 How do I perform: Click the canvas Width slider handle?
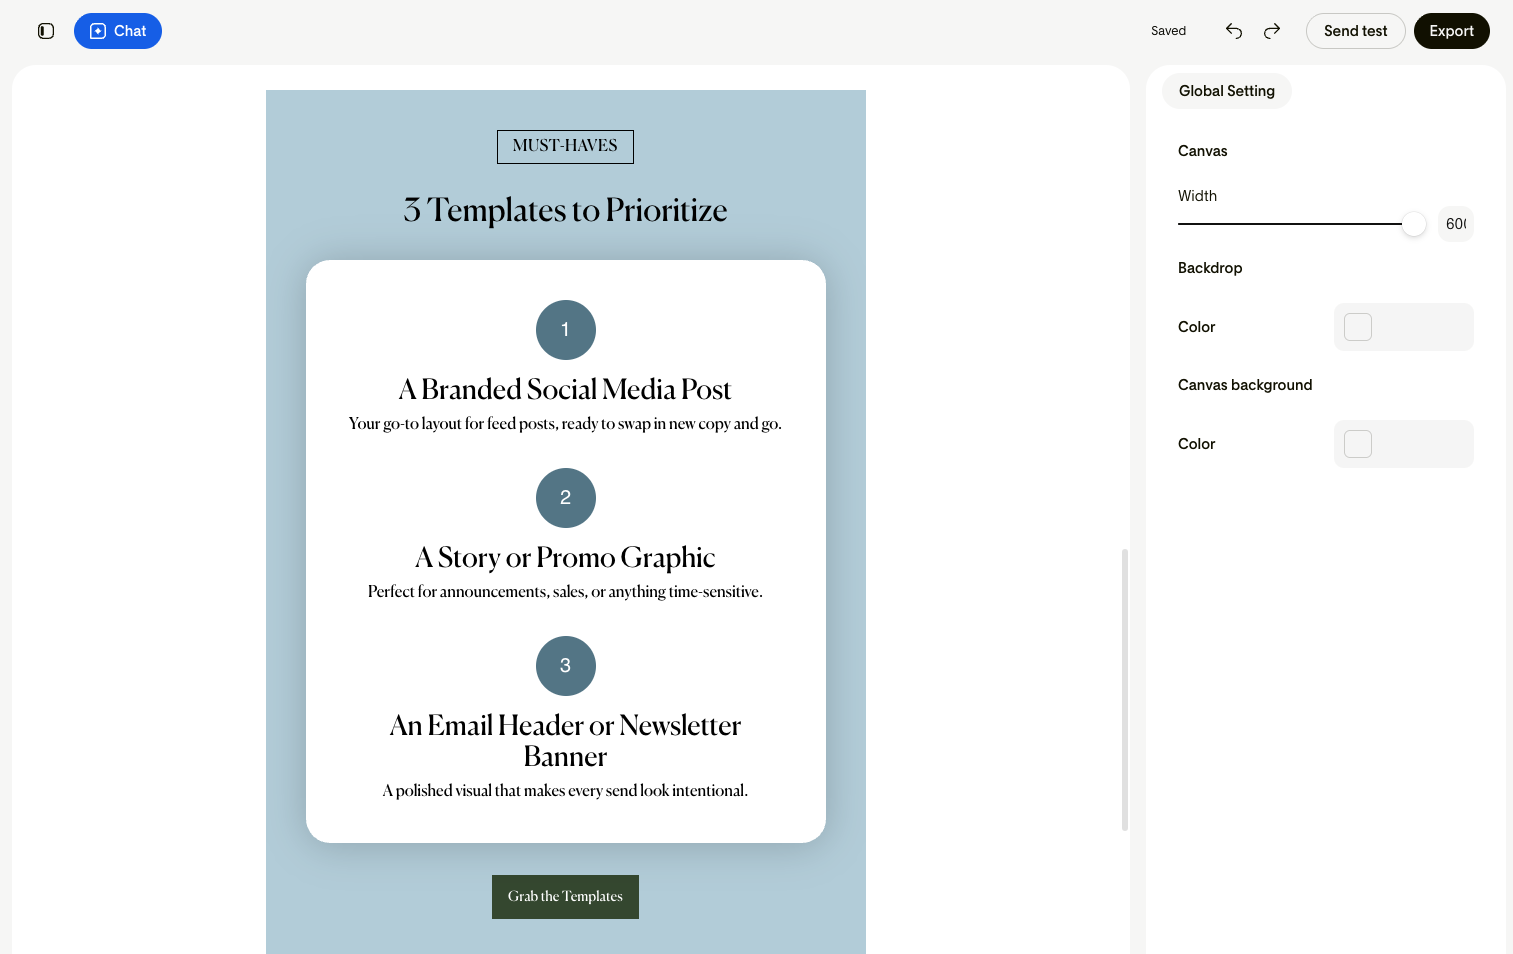[x=1413, y=224]
